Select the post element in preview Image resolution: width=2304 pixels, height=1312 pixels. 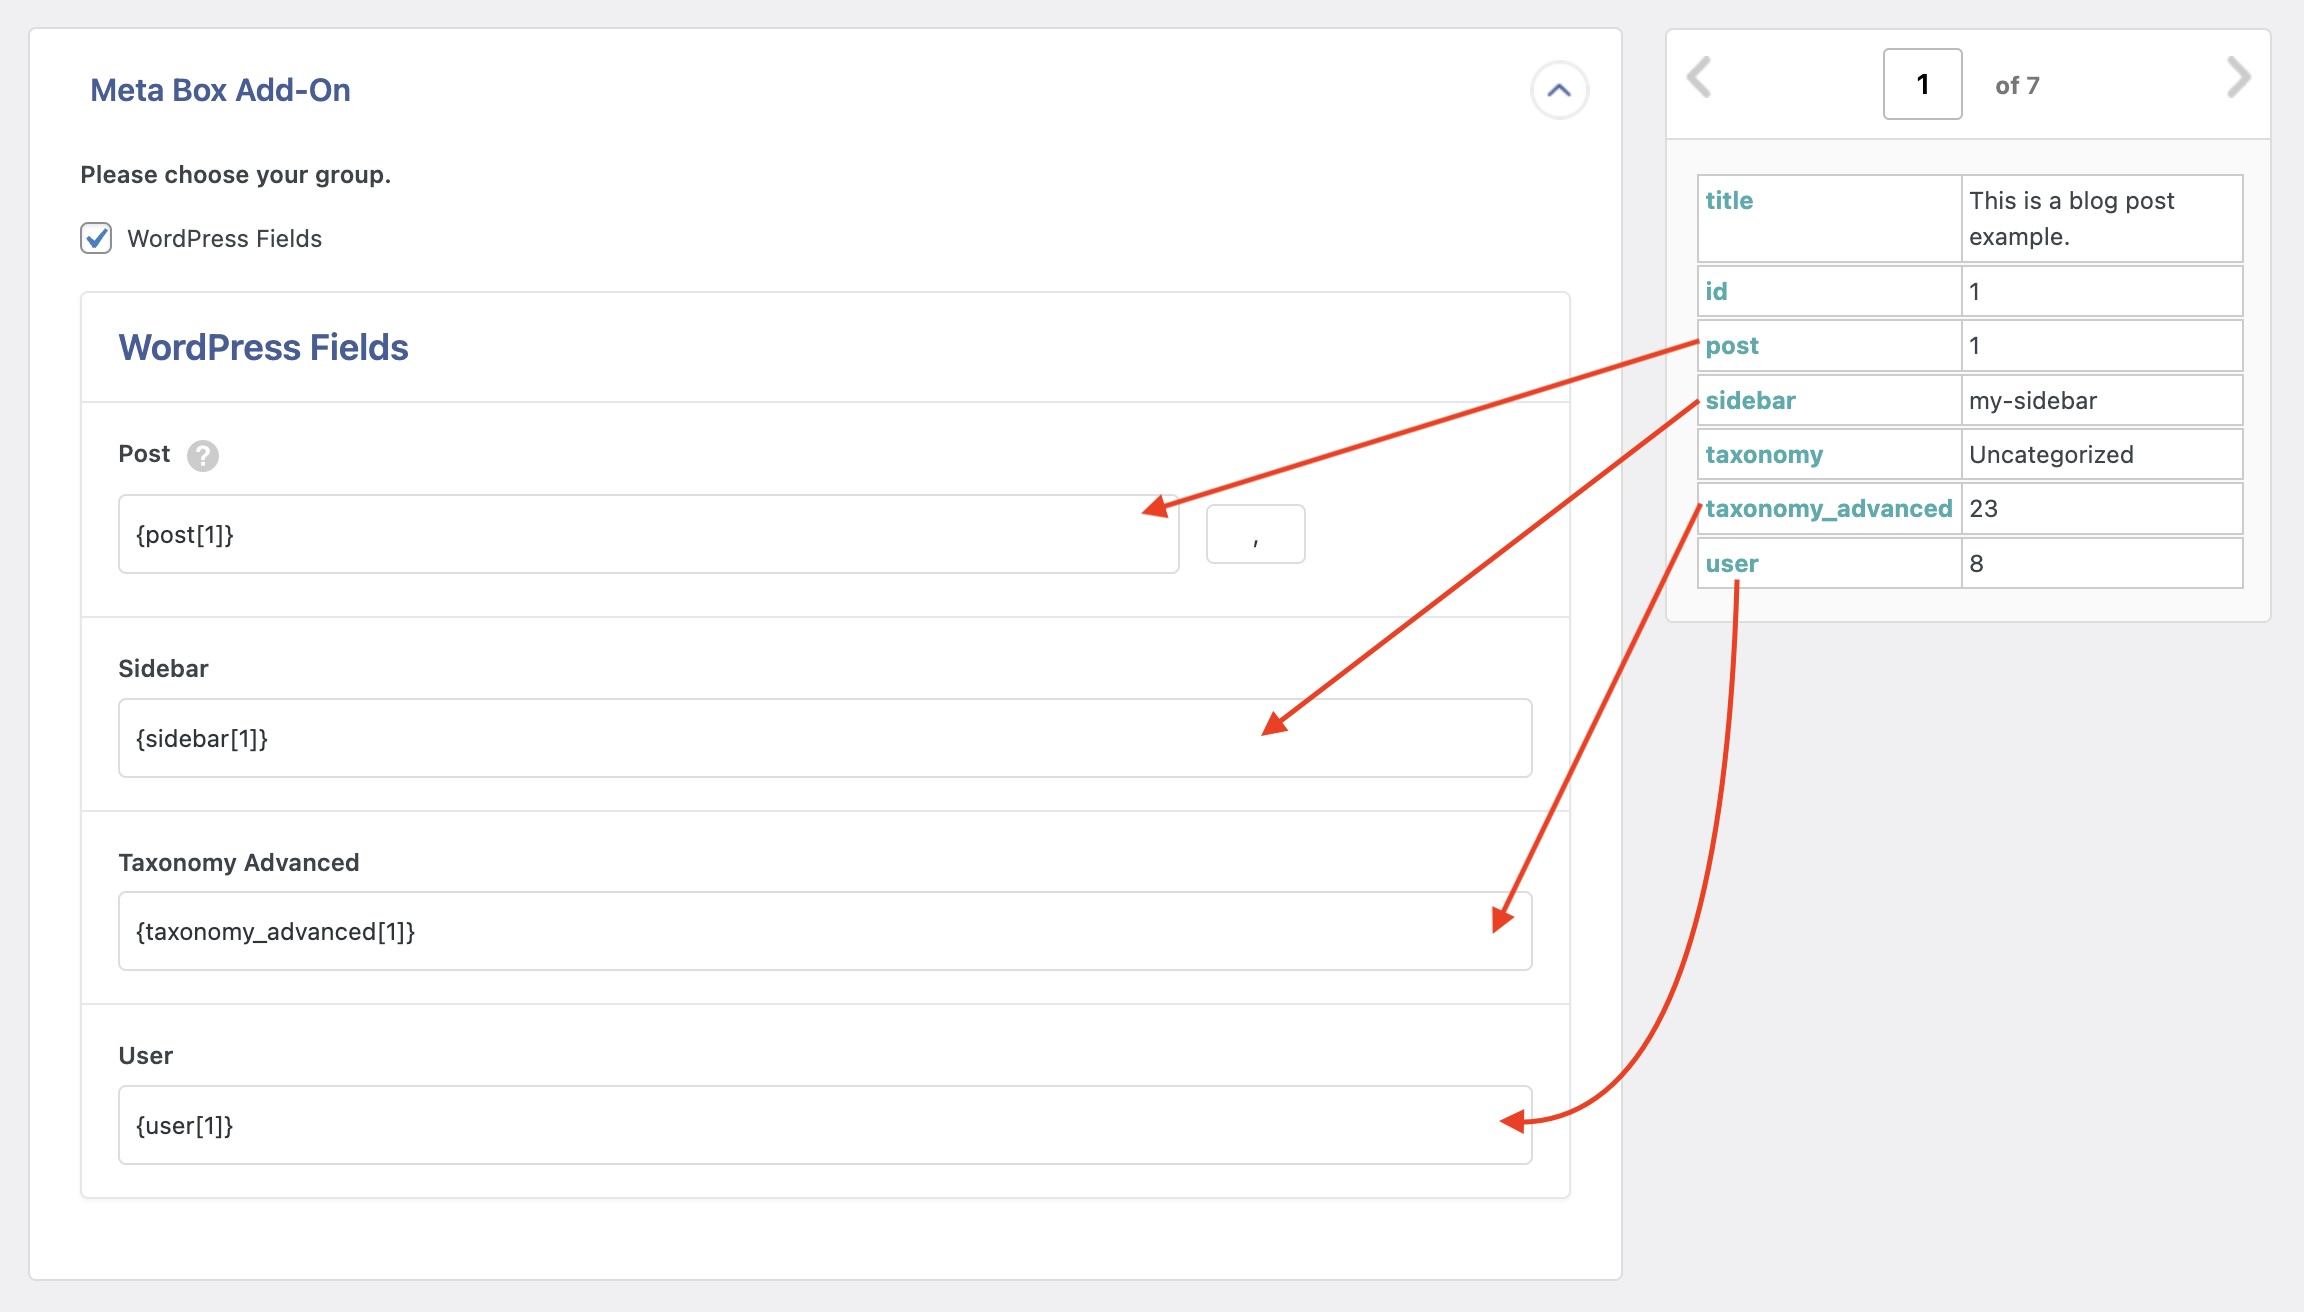1731,346
